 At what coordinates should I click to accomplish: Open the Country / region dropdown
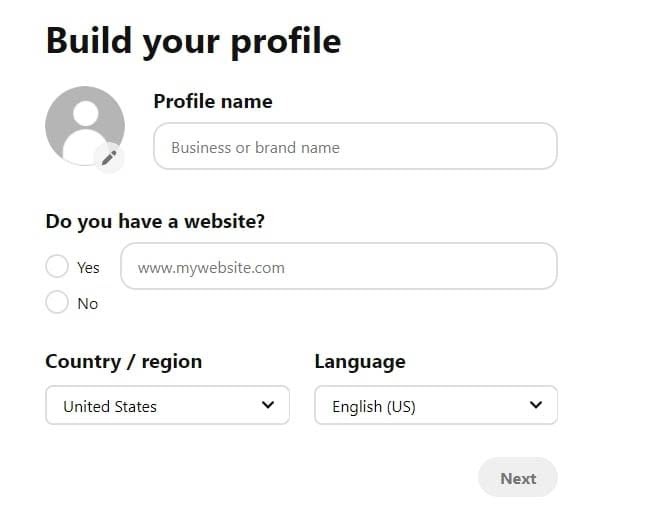(x=167, y=405)
